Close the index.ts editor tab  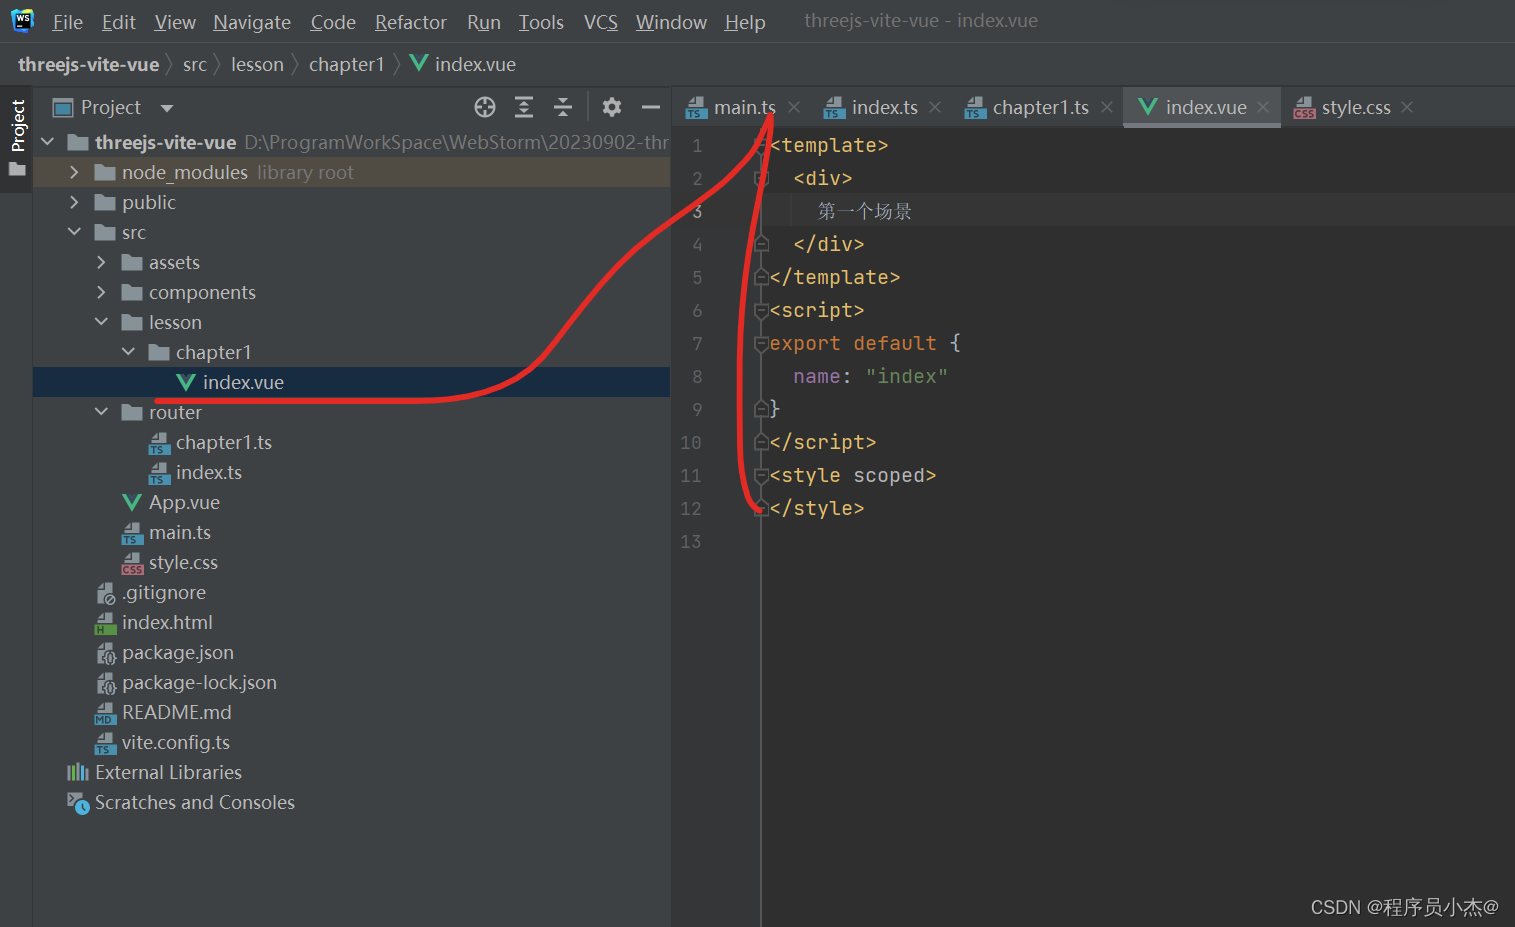935,107
